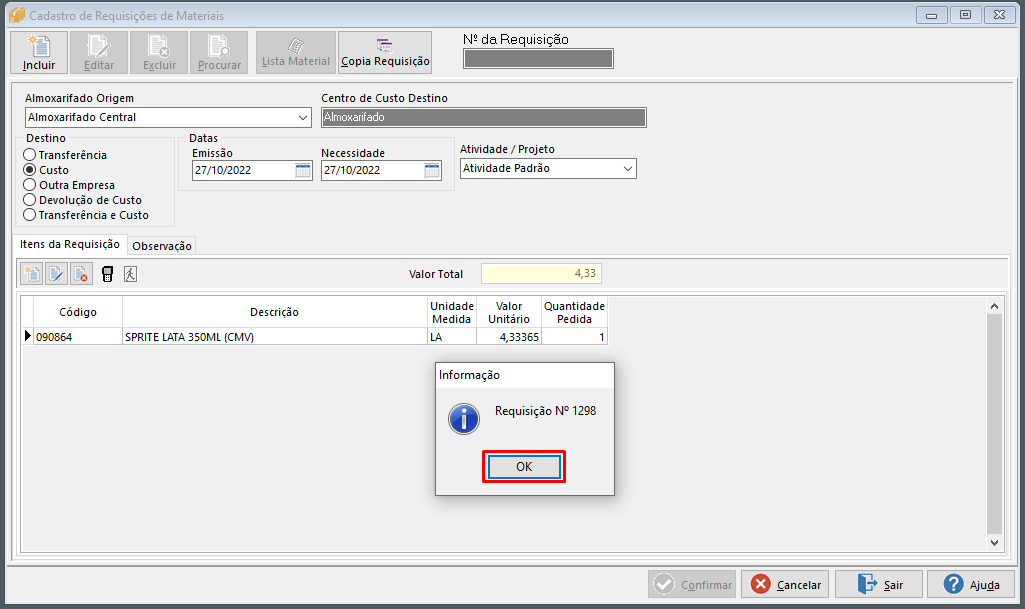Viewport: 1025px width, 609px height.
Task: Click Requisição Nº 1298 message text
Action: click(545, 411)
